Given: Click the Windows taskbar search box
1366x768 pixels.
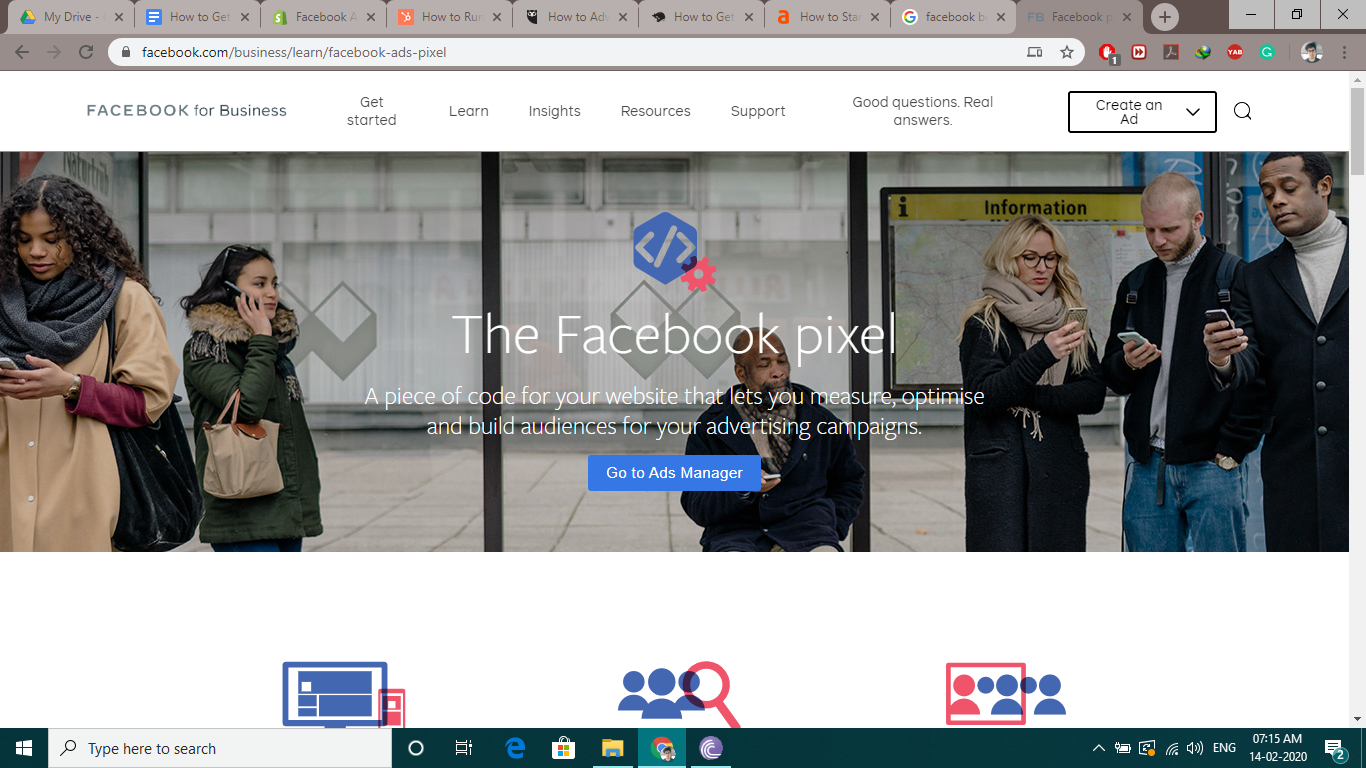Looking at the screenshot, I should [220, 748].
